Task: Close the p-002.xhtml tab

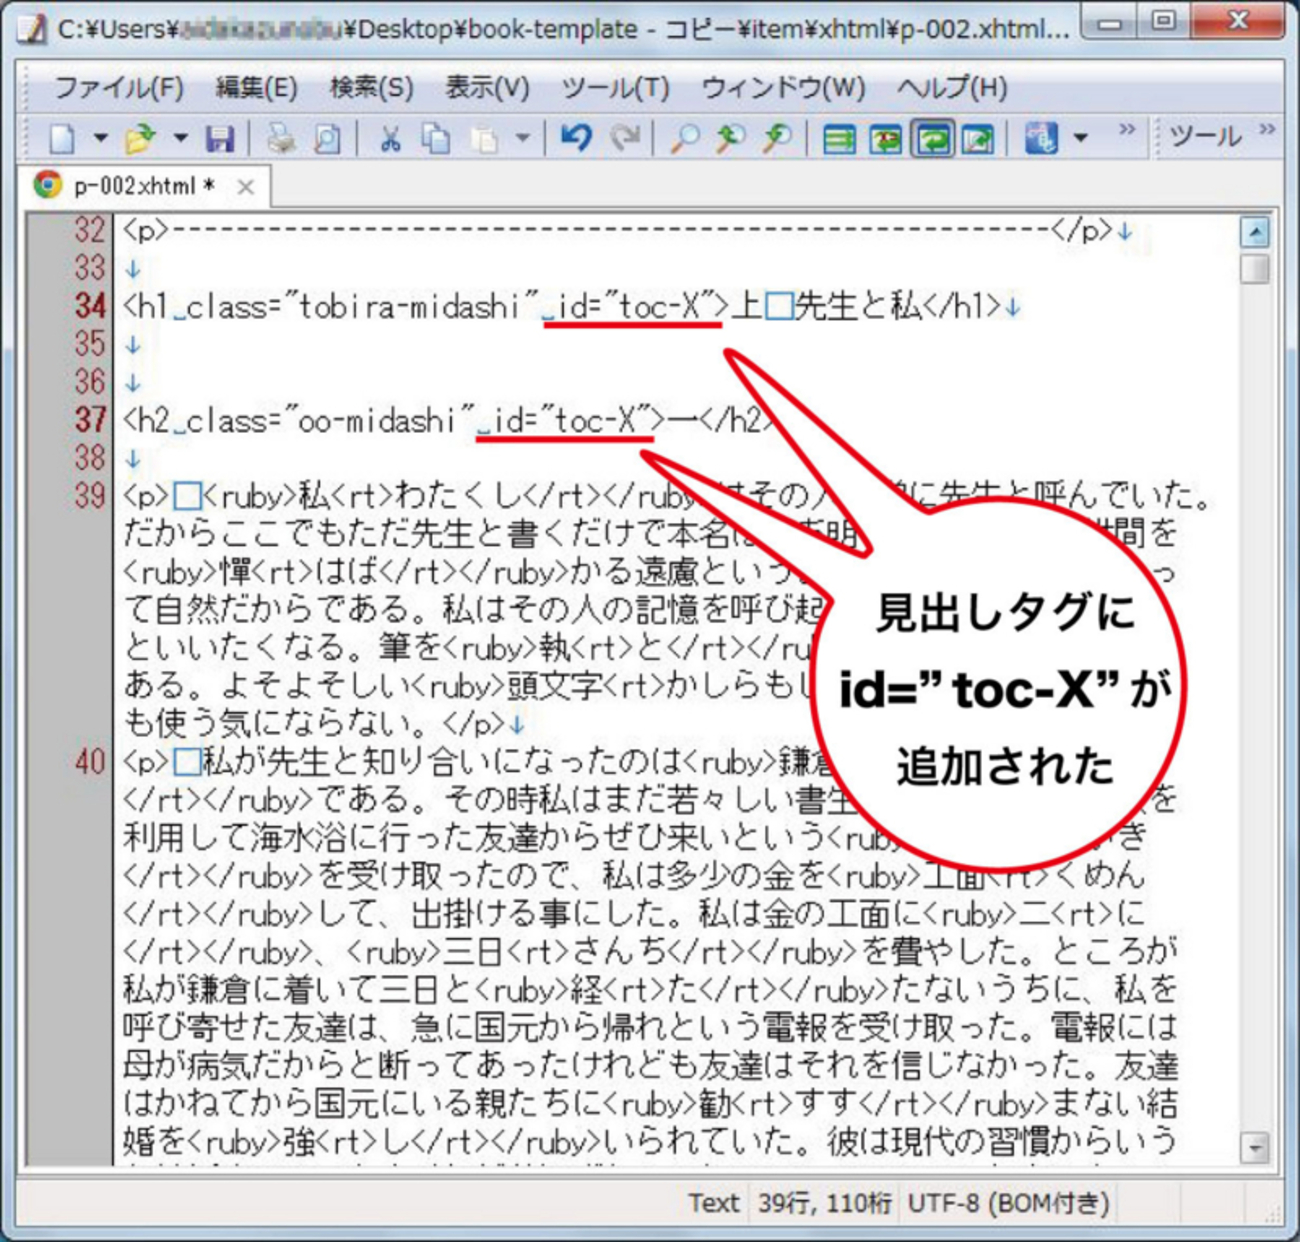Action: [246, 187]
